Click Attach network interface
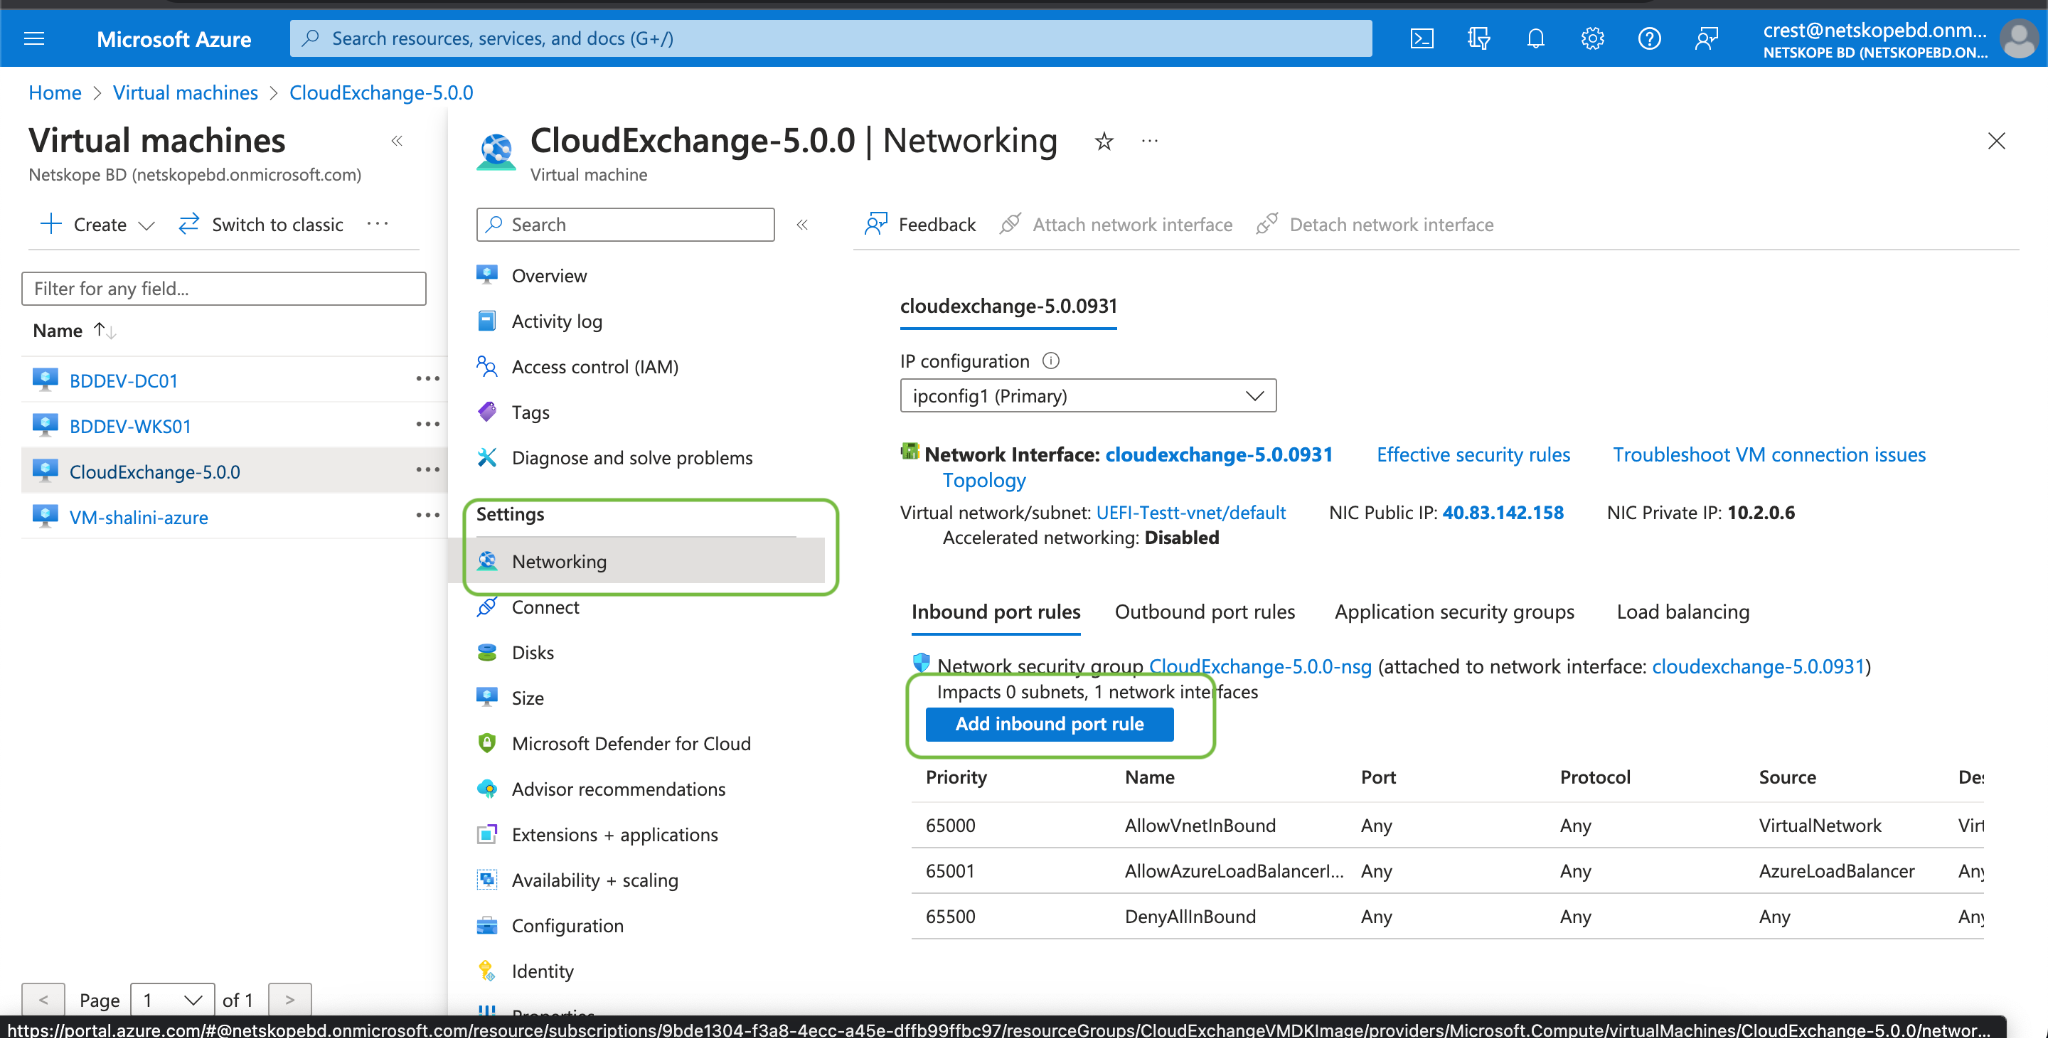The image size is (2048, 1038). [1116, 225]
